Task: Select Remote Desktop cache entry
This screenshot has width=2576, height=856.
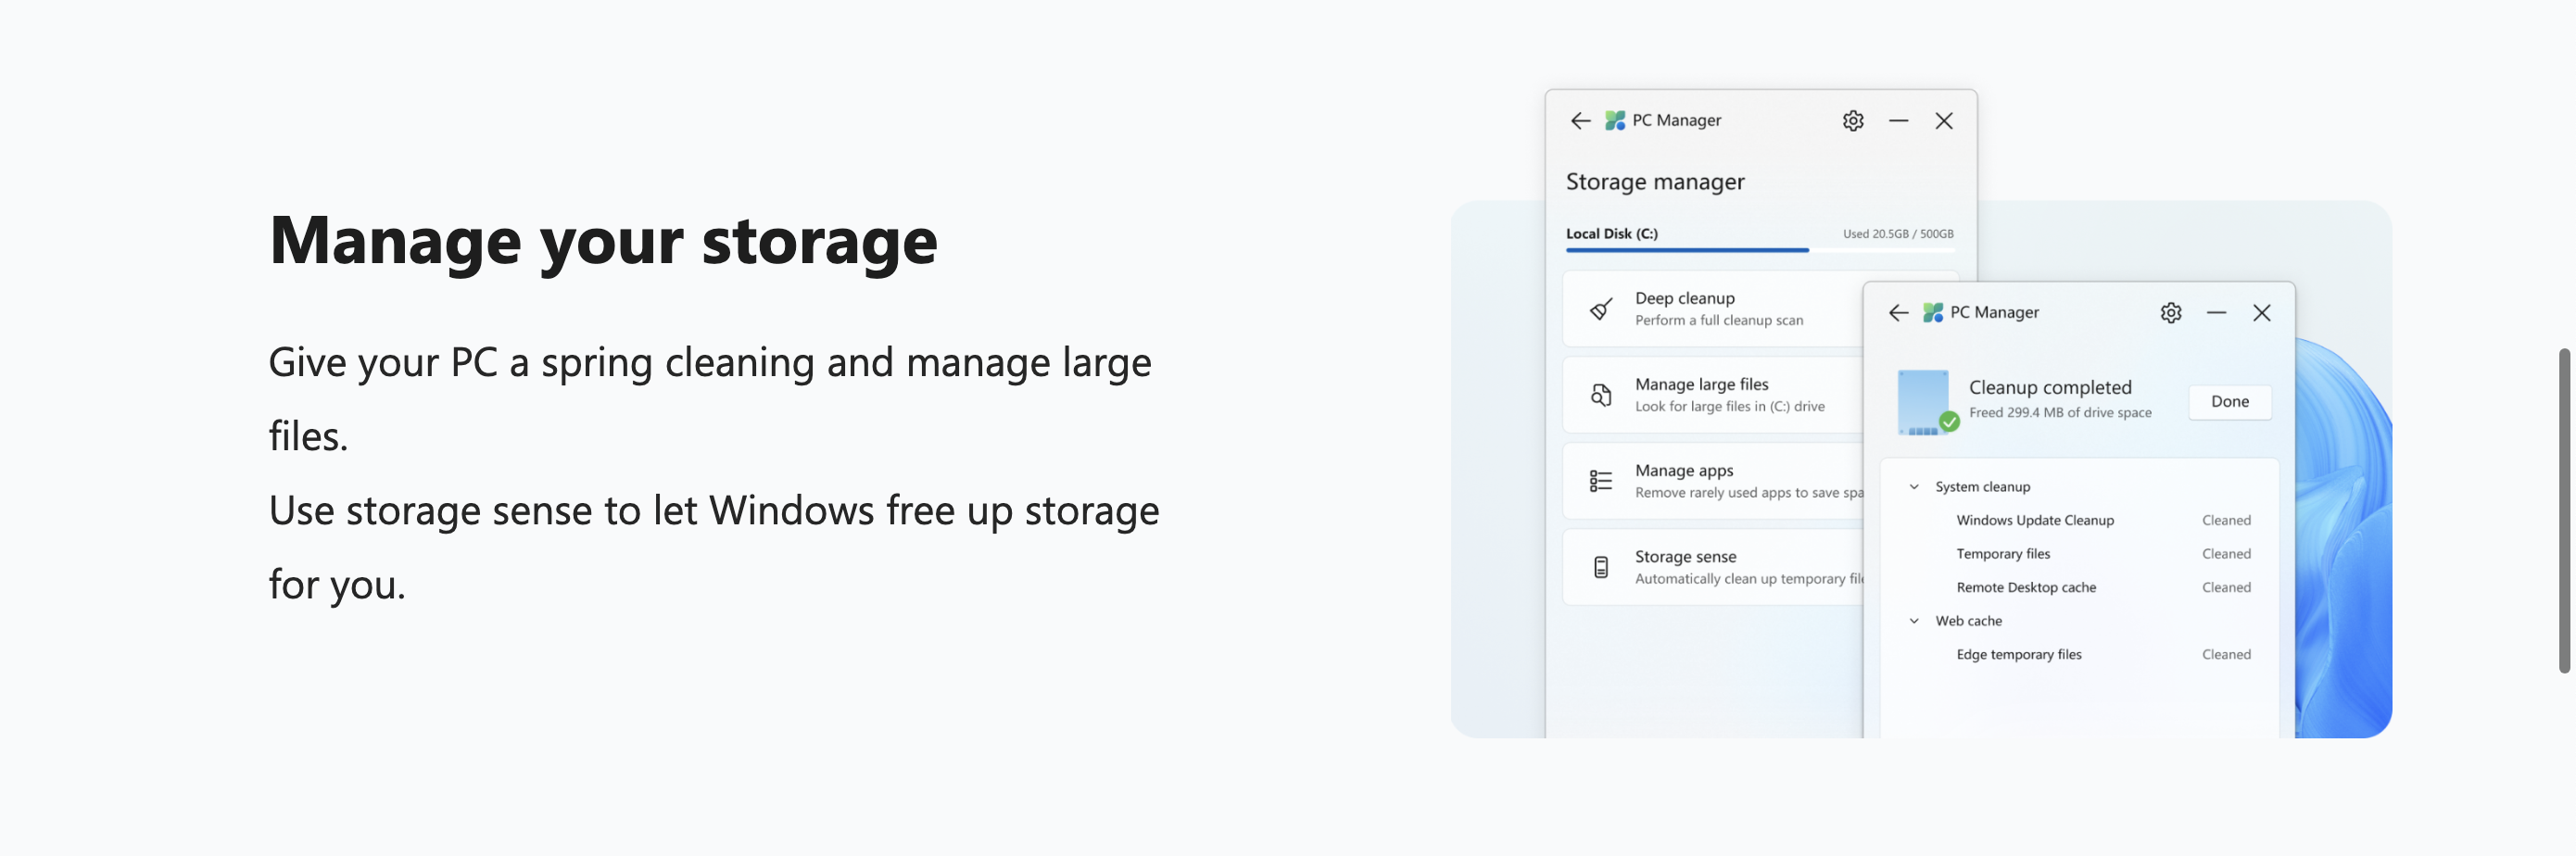Action: (2025, 587)
